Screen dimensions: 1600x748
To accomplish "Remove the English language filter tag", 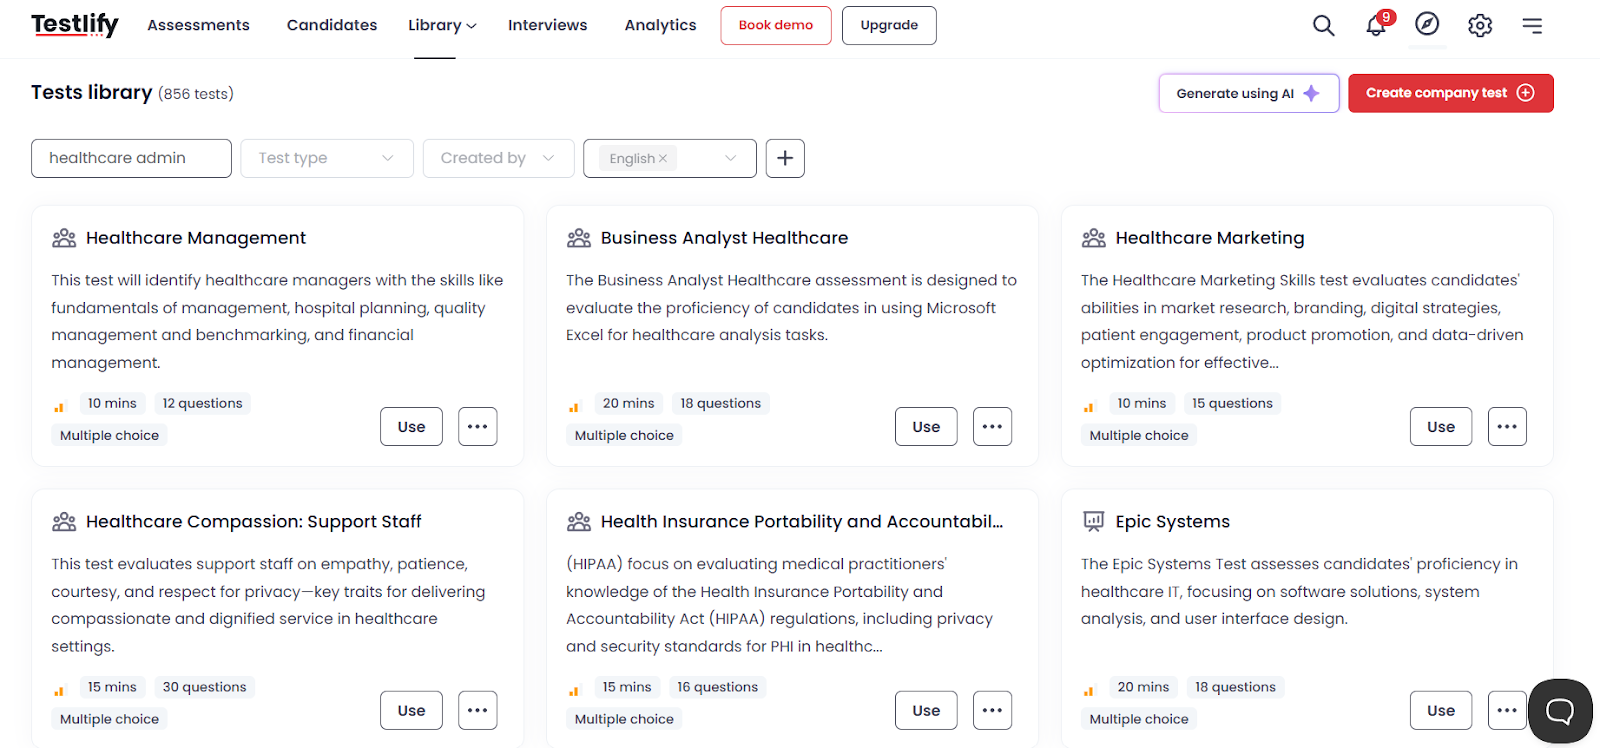I will click(x=663, y=159).
